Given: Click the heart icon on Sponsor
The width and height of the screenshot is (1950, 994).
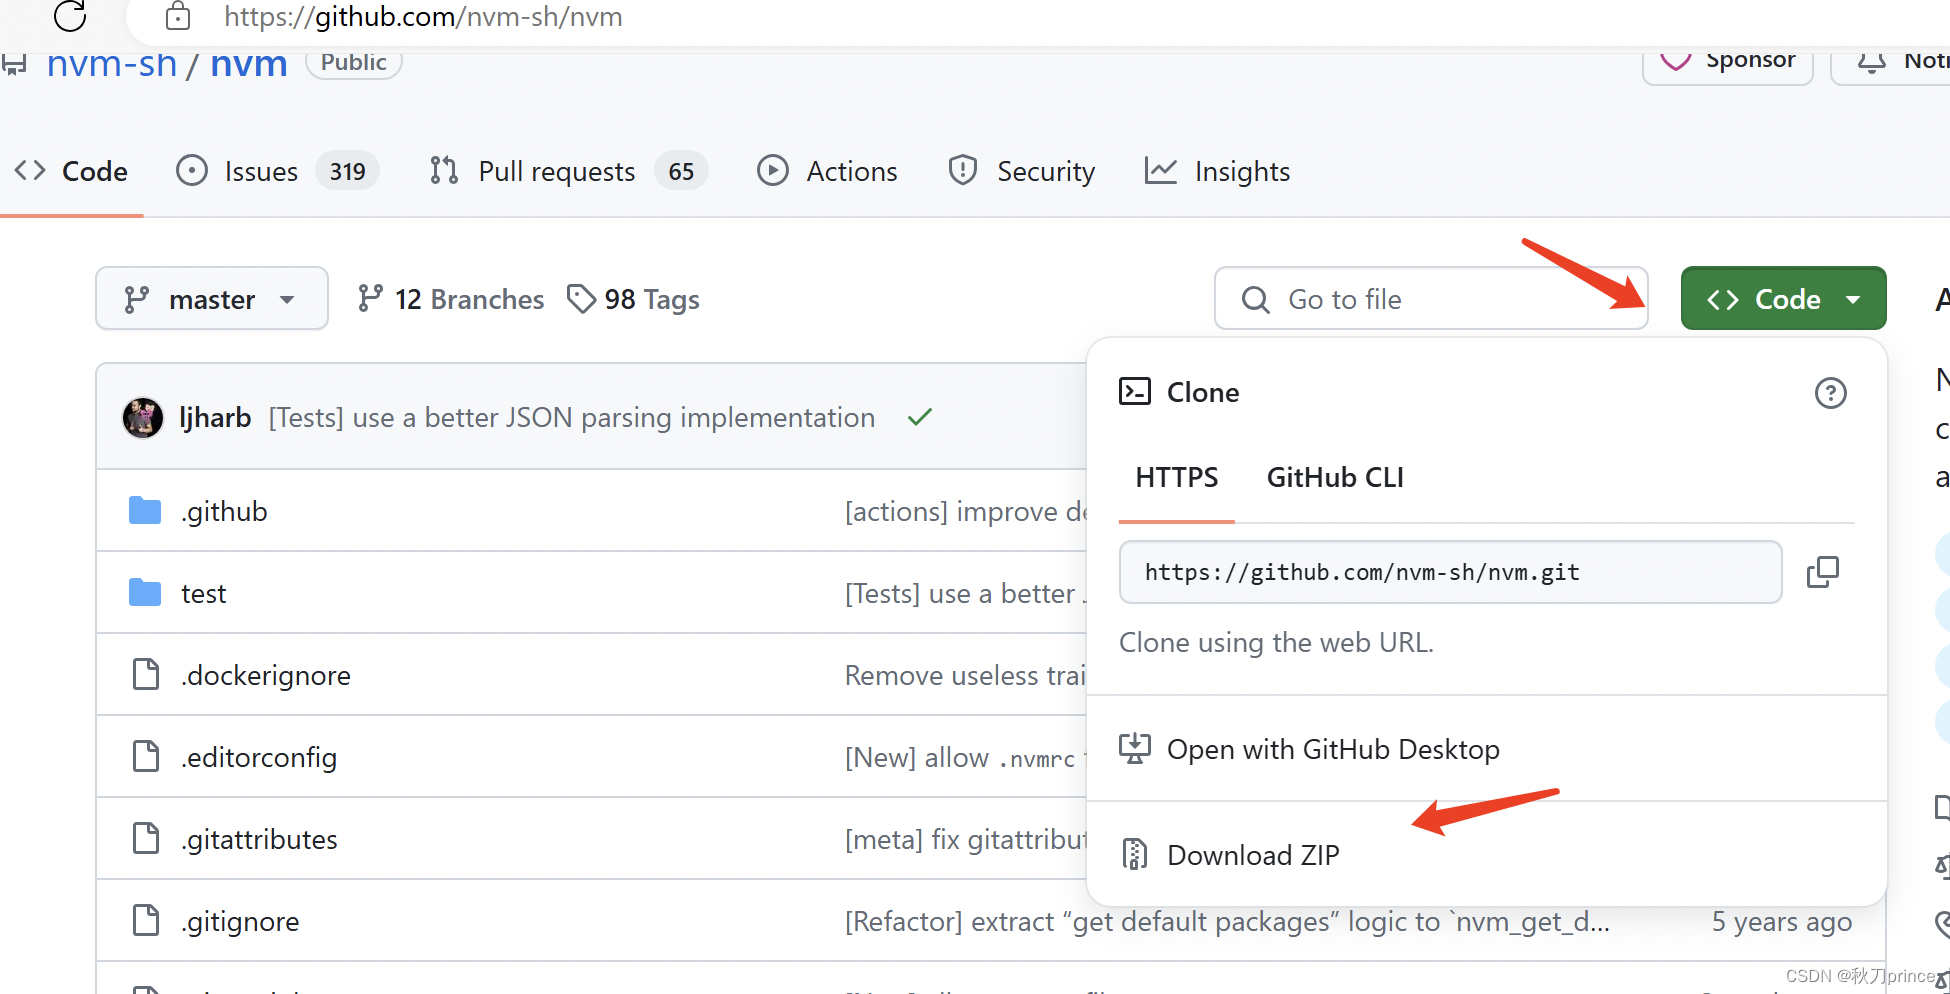Looking at the screenshot, I should pyautogui.click(x=1676, y=60).
